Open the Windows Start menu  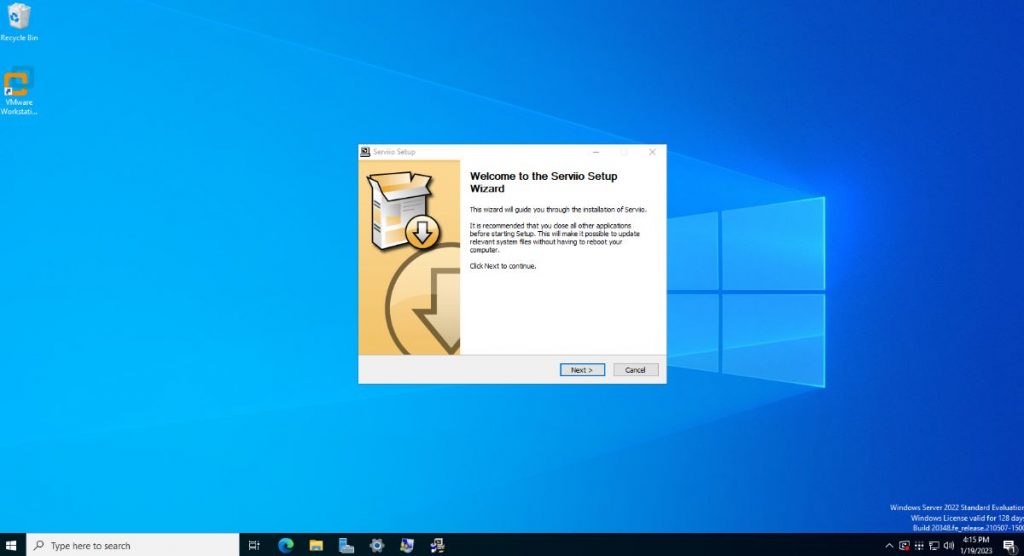[11, 545]
